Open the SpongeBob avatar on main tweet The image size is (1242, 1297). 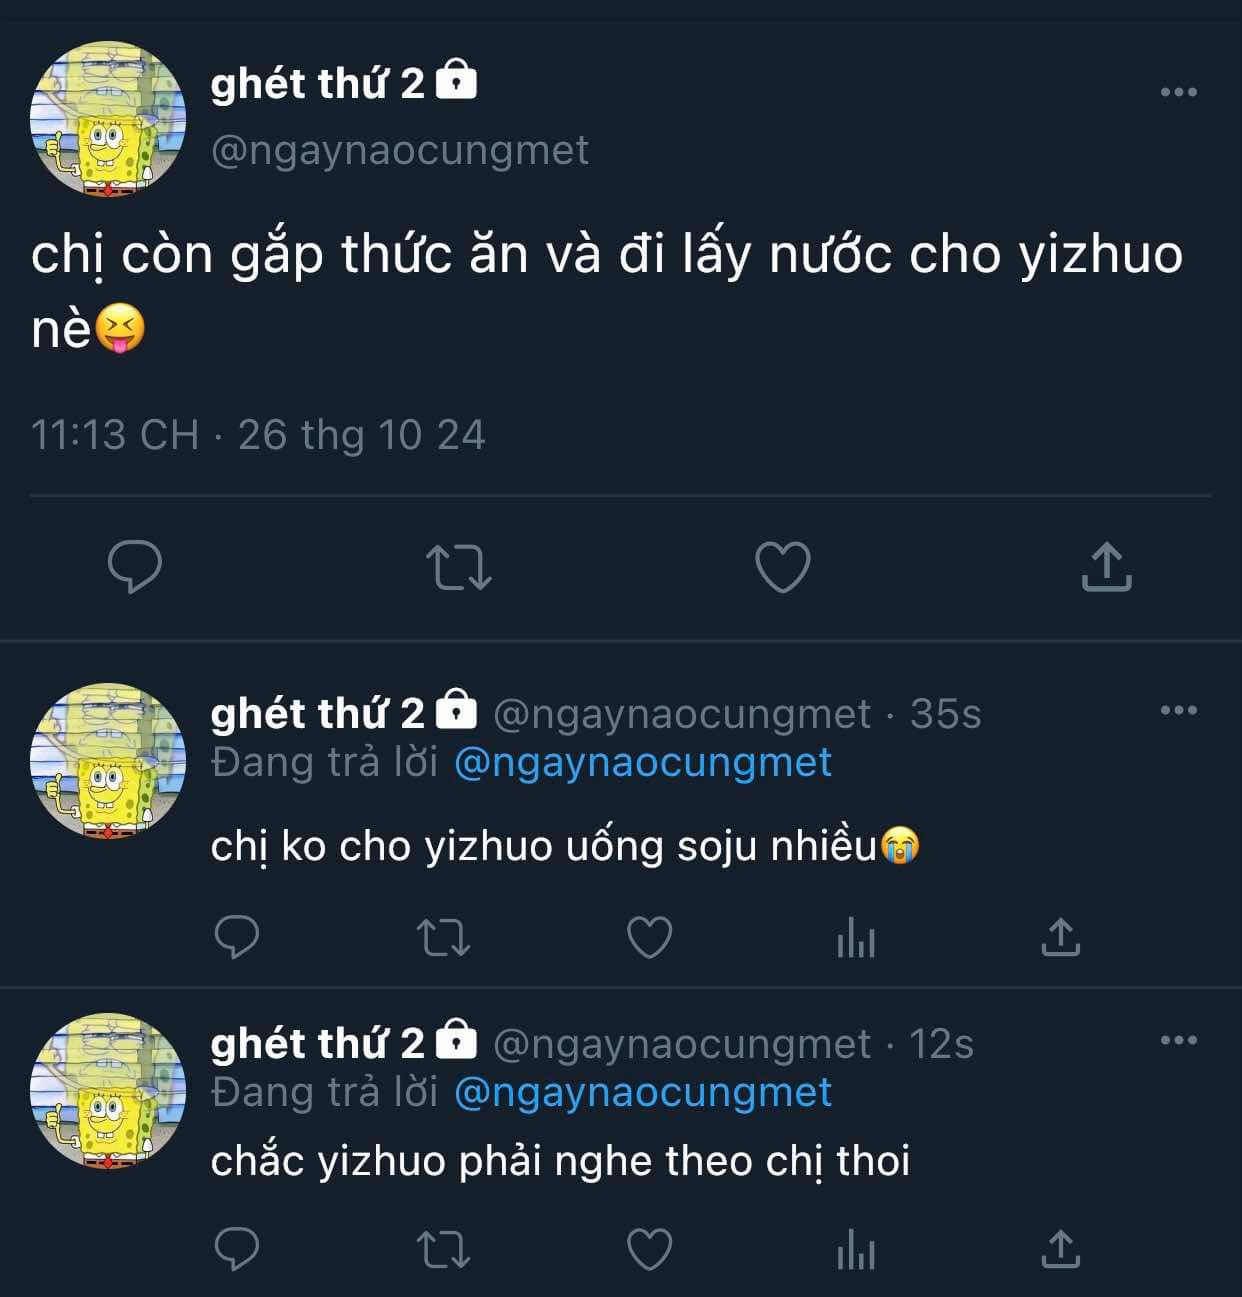(x=107, y=119)
